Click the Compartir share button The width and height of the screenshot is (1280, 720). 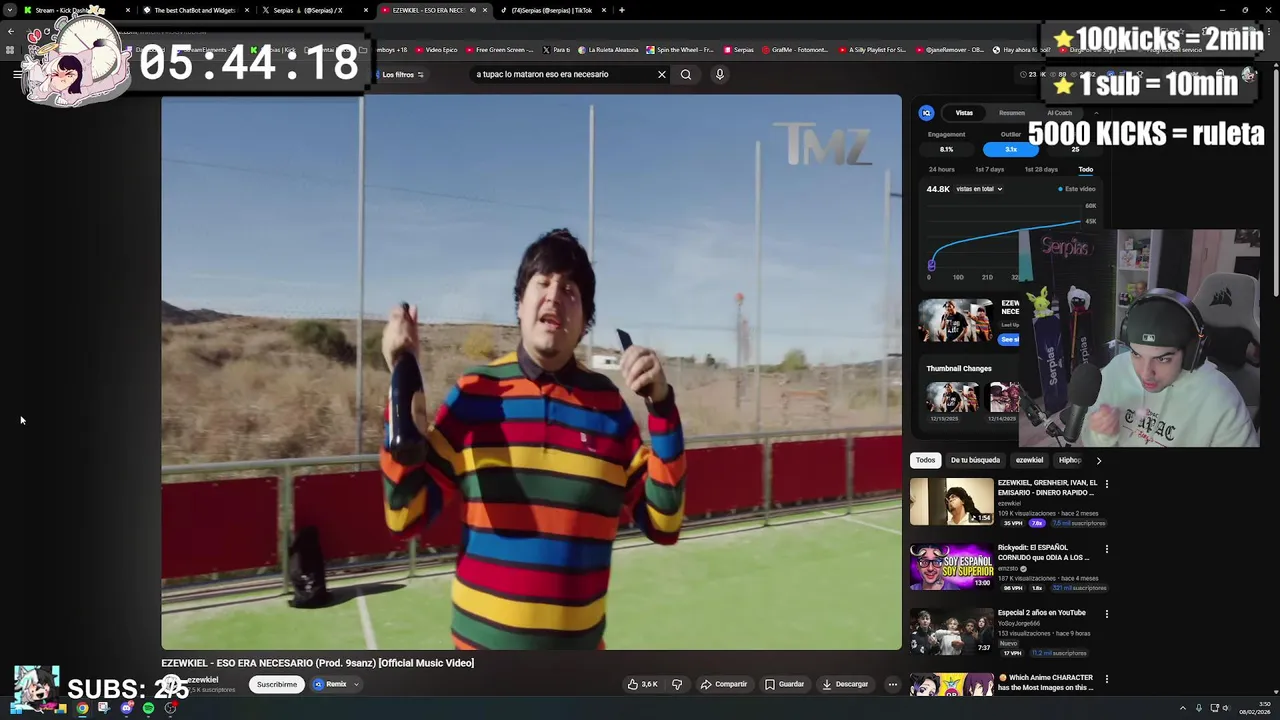pyautogui.click(x=724, y=684)
